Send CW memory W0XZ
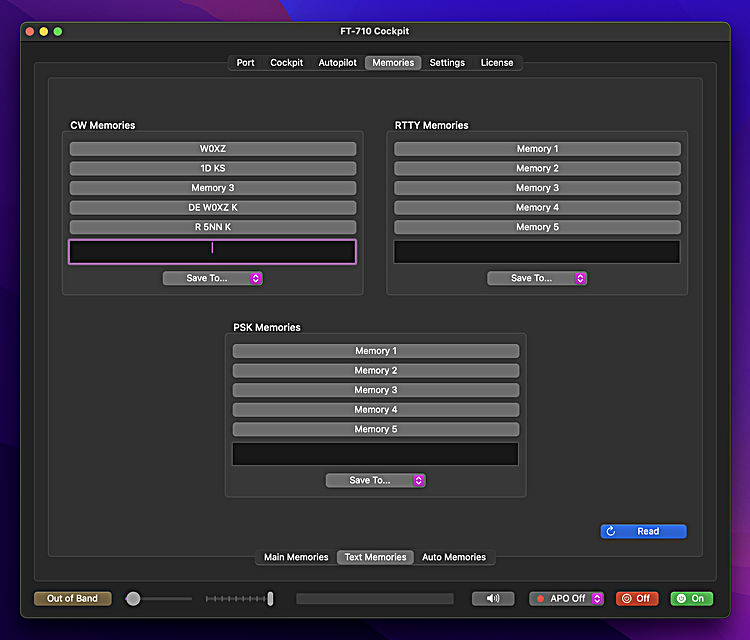Viewport: 750px width, 640px height. 213,149
